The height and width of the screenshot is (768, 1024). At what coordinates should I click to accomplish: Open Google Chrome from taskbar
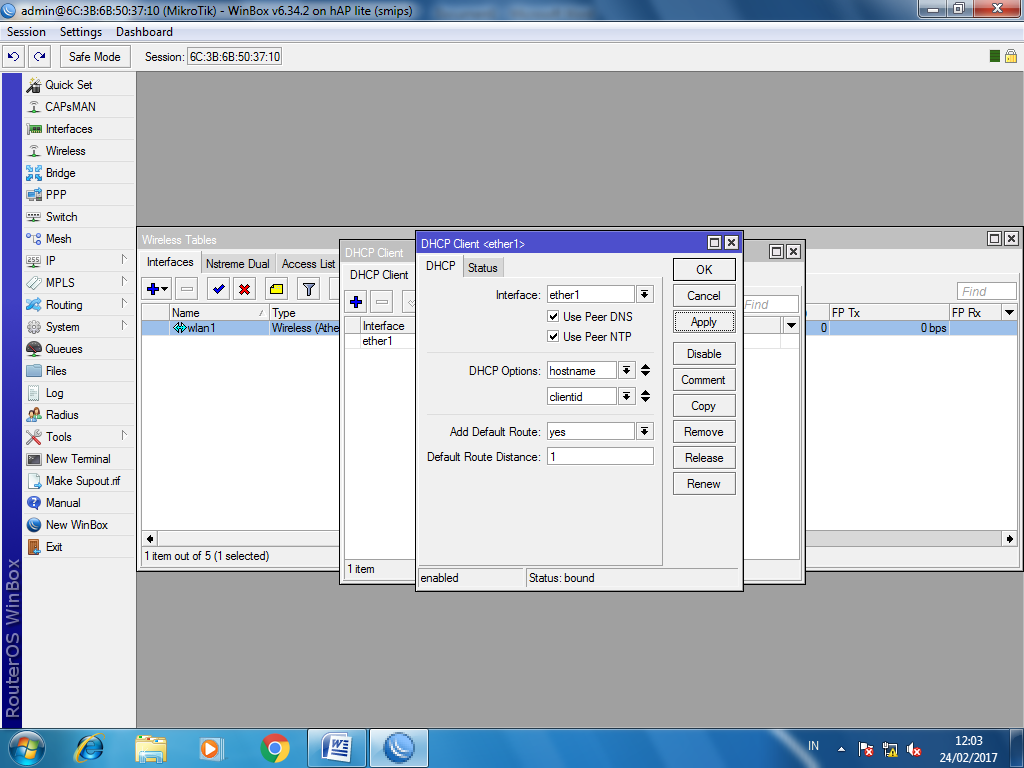275,748
